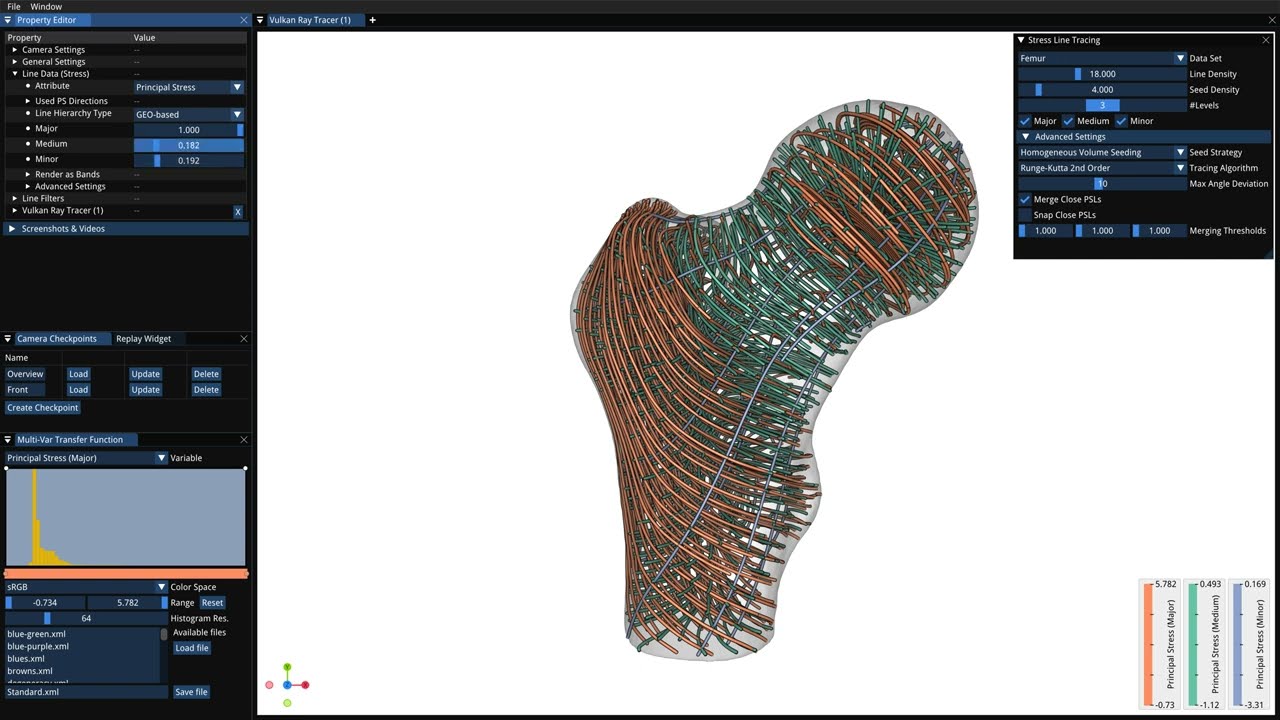Collapse Multi-Var Transfer Function panel triangle

tap(8, 440)
